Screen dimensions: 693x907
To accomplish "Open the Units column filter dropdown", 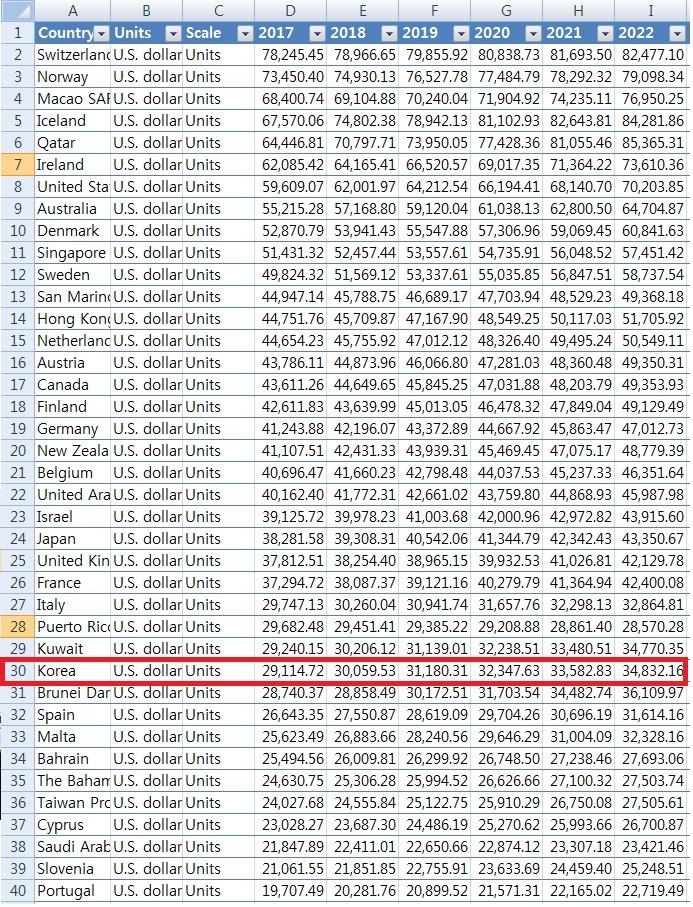I will pos(174,34).
